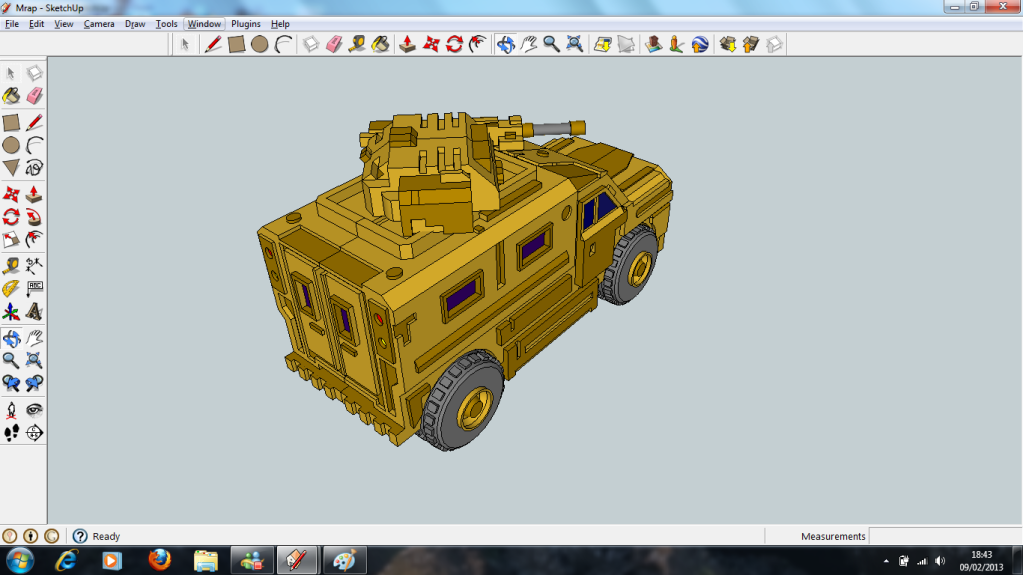Choose the Freehand tool in left toolset
Screen dimensions: 1023x575
(x=34, y=168)
